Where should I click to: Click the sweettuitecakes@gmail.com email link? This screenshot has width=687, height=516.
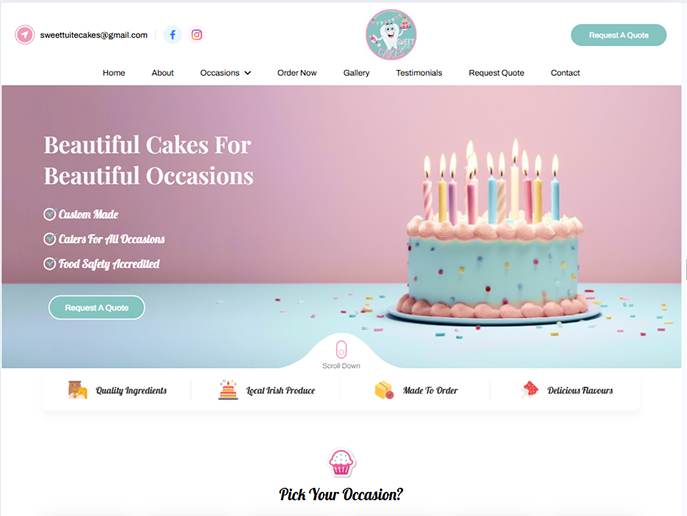tap(94, 35)
